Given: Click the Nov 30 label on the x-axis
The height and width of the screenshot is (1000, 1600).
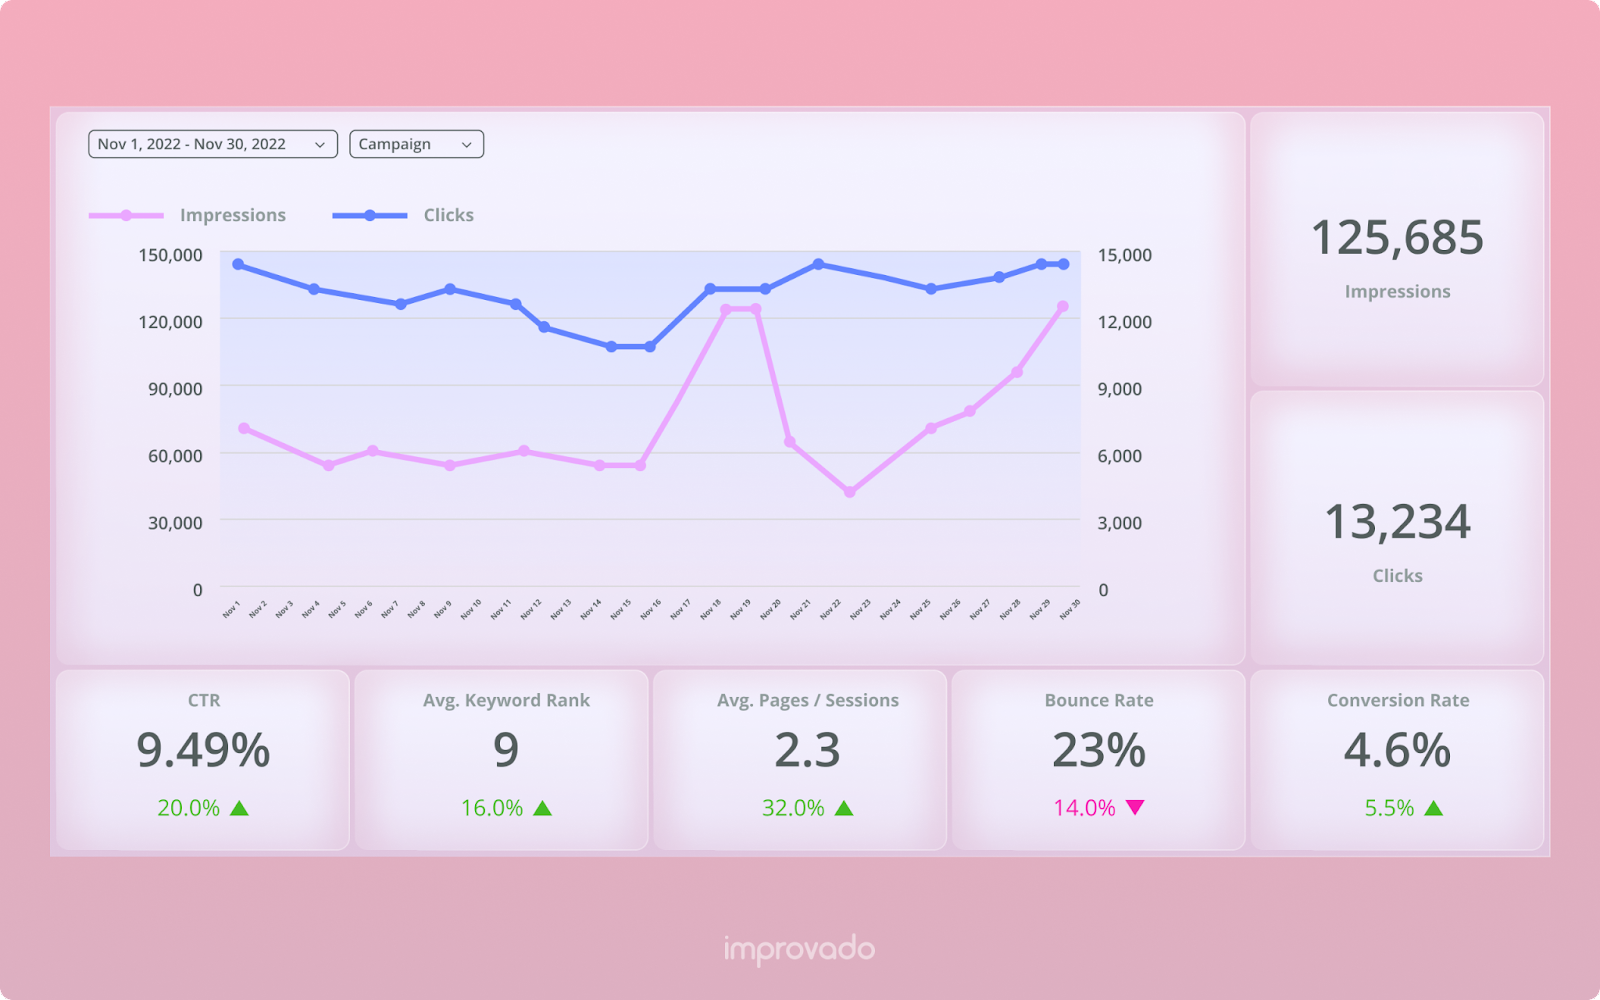Looking at the screenshot, I should pyautogui.click(x=1068, y=608).
